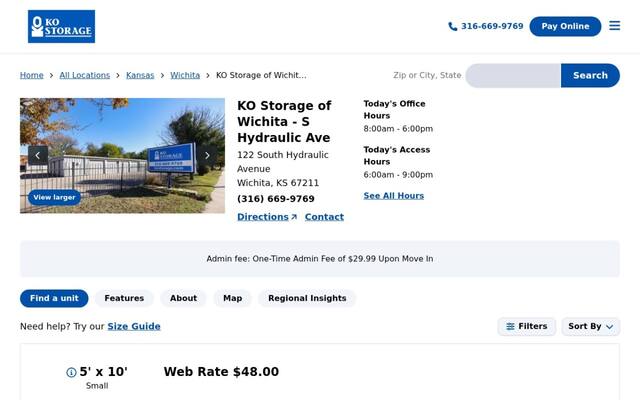Screen dimensions: 640x400
Task: Open the Size Guide link
Action: click(x=134, y=327)
